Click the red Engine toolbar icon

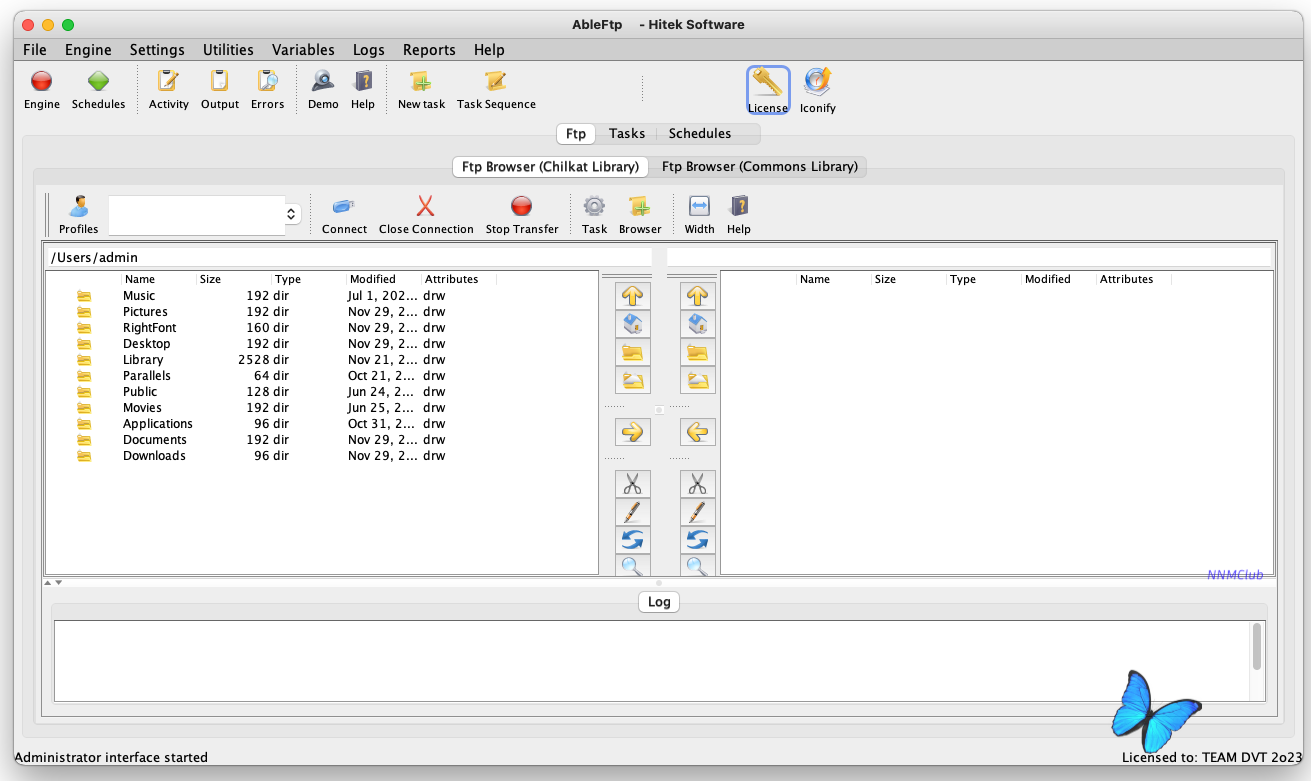(x=42, y=81)
